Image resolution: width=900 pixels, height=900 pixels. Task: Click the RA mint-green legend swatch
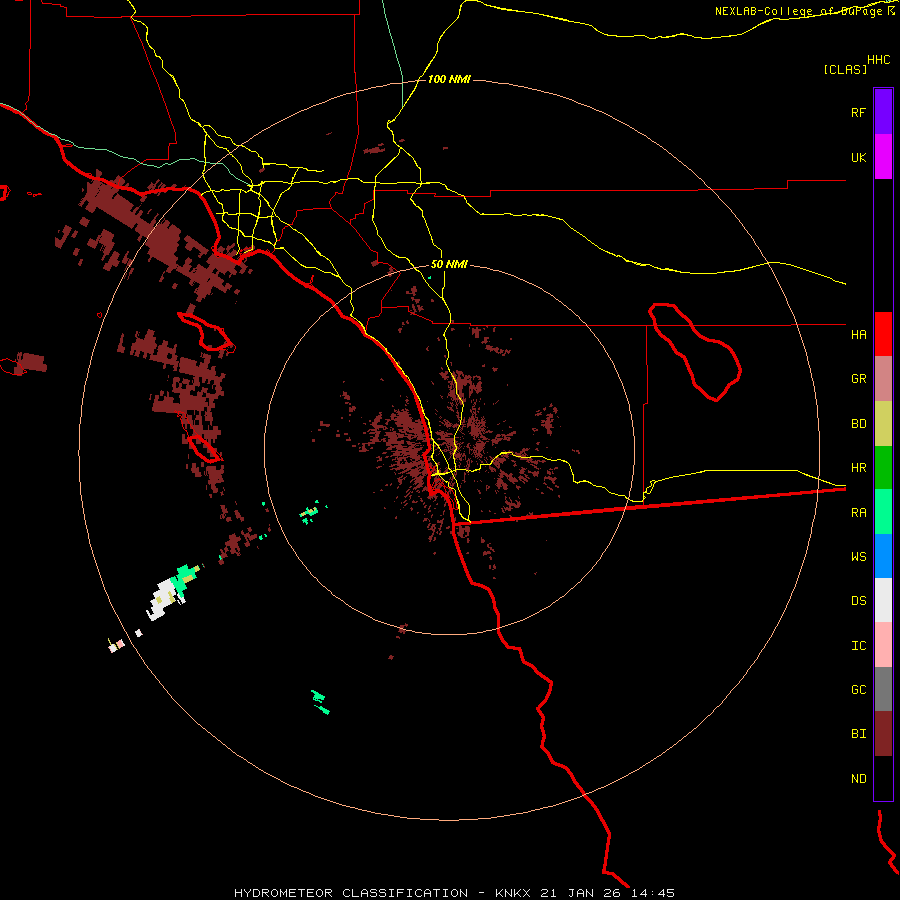pos(883,512)
